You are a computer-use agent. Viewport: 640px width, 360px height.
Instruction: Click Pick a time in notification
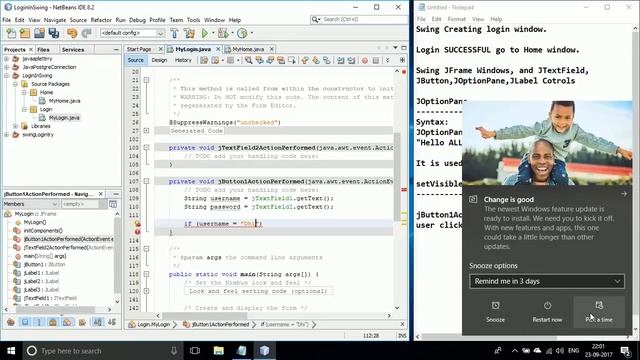click(x=599, y=312)
